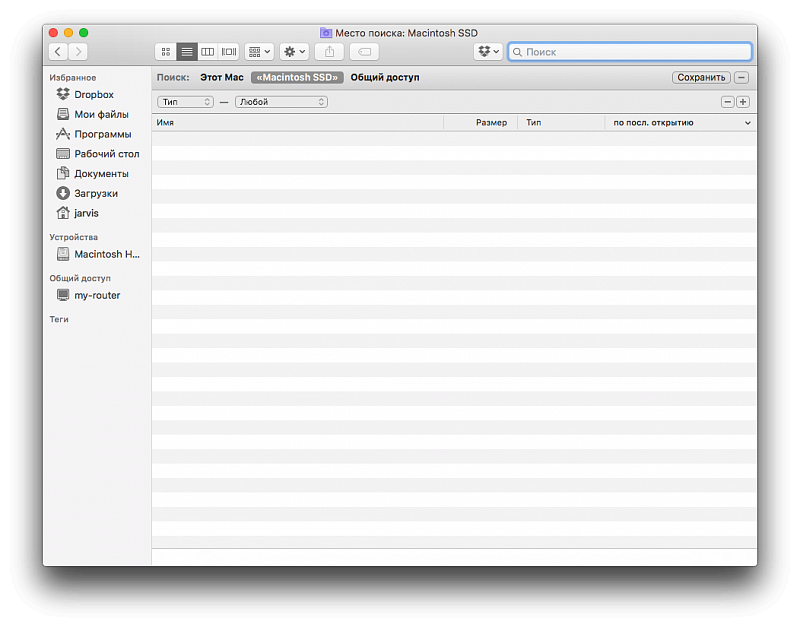This screenshot has width=800, height=627.
Task: Open the Любой value dropdown
Action: pos(281,102)
